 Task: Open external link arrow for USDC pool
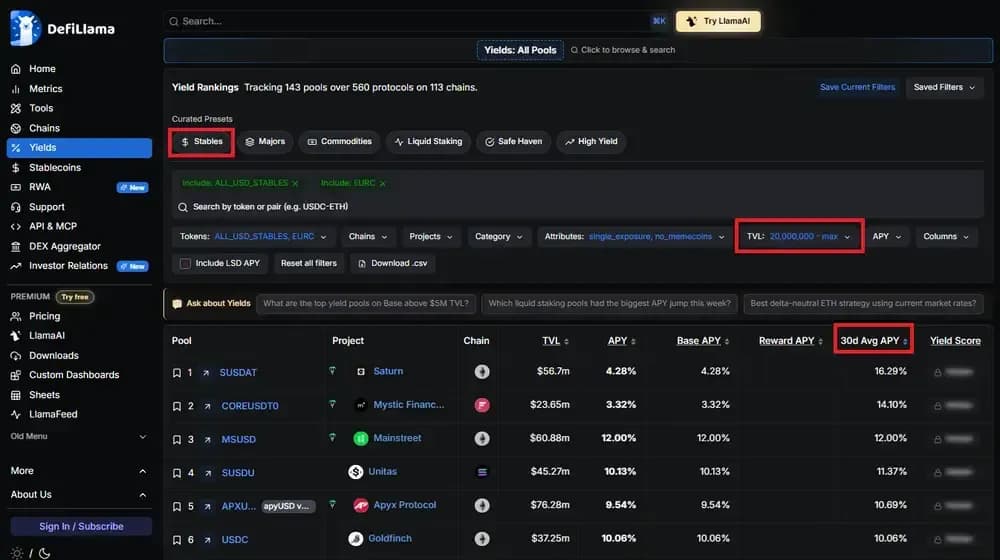[x=207, y=540]
